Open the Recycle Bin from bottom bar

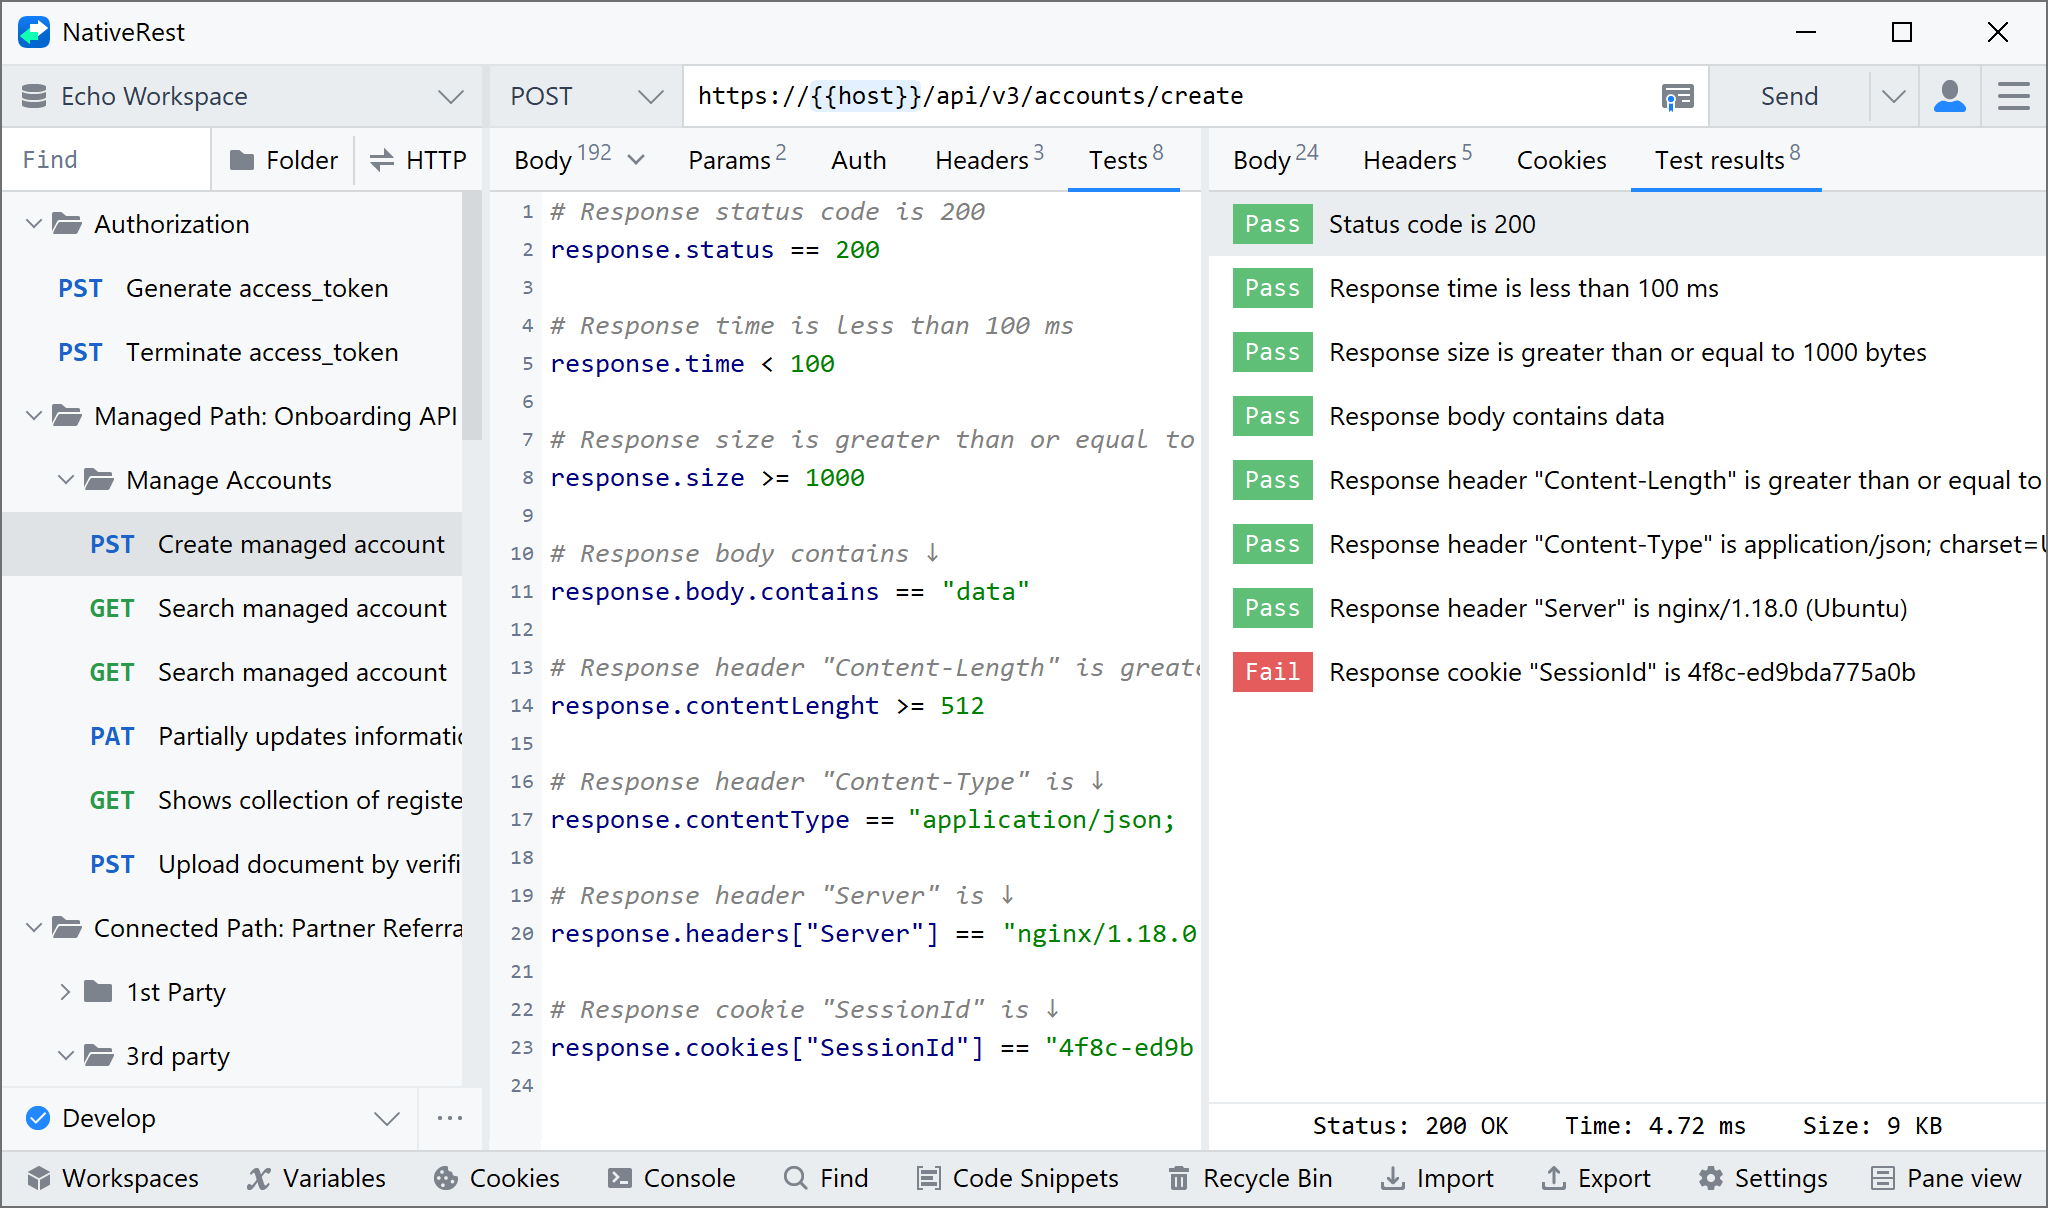1250,1178
